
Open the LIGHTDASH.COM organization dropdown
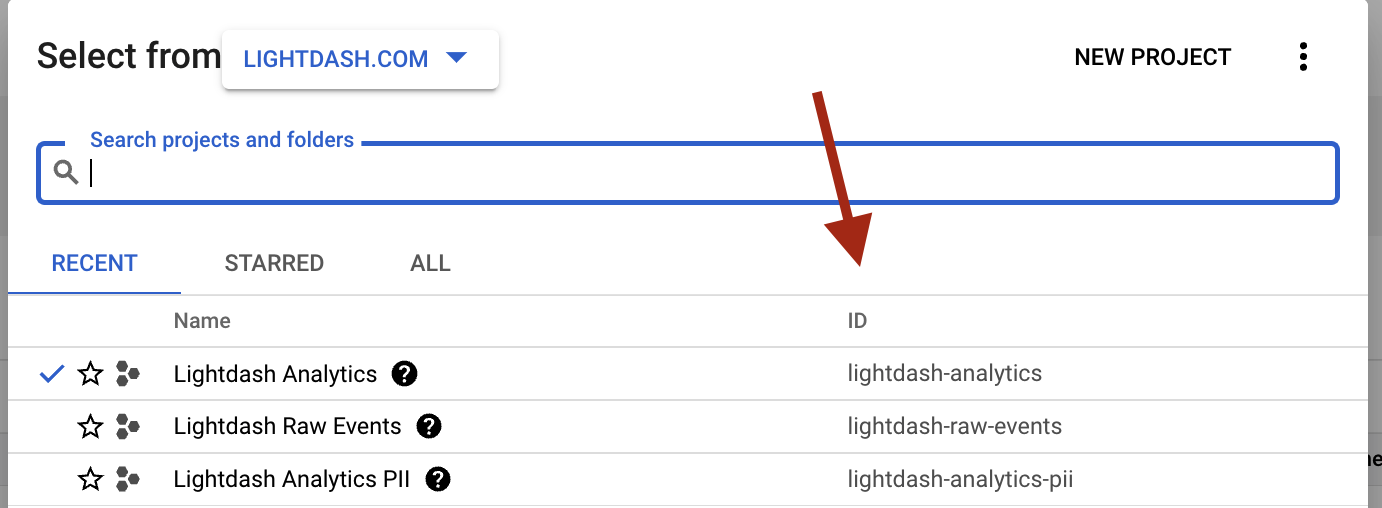(x=360, y=58)
